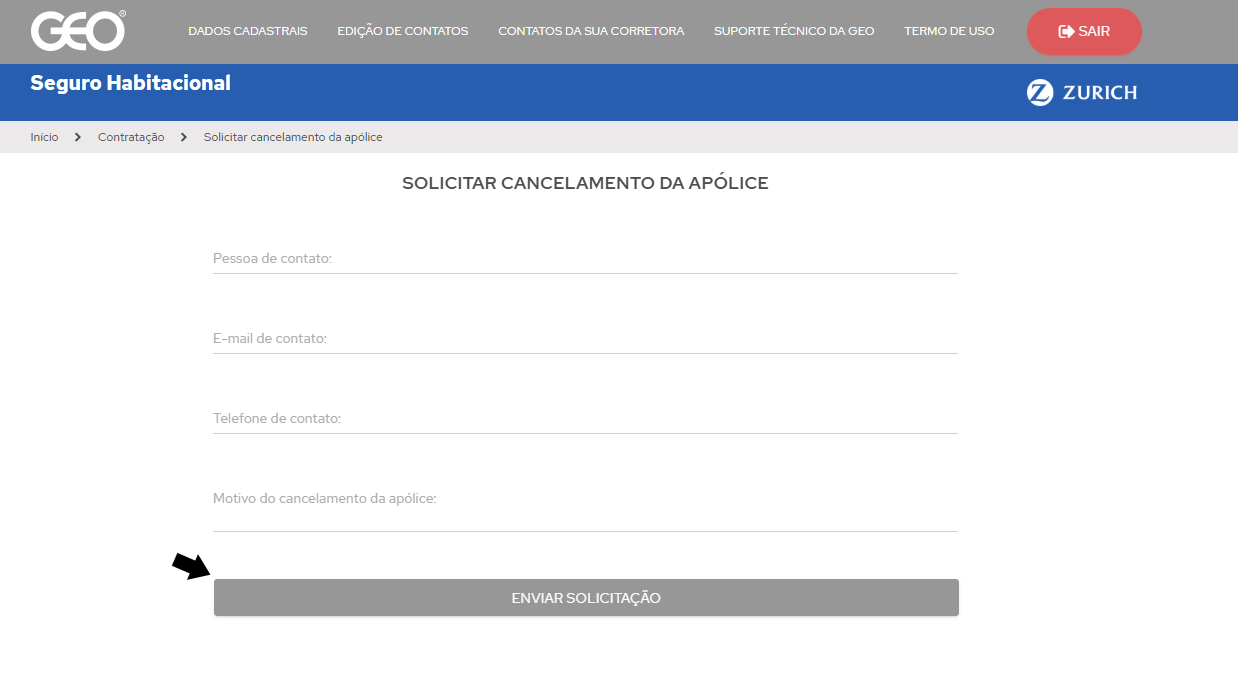This screenshot has height=676, width=1238.
Task: Click Solicitar cancelamento da apólice breadcrumb
Action: click(x=293, y=137)
